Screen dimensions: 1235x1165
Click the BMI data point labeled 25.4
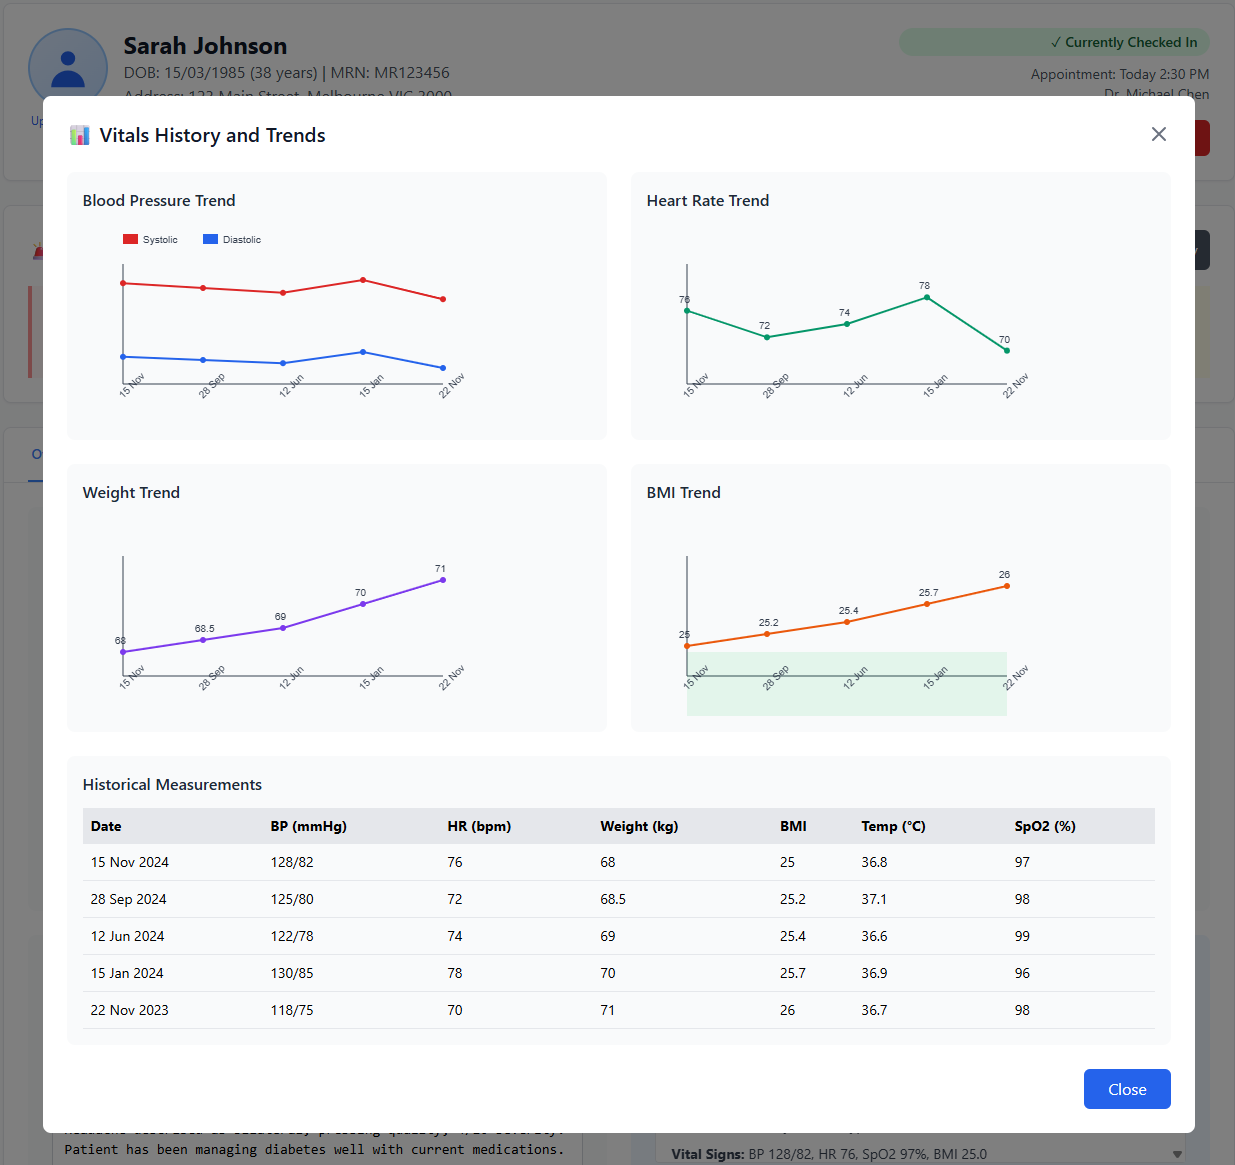click(847, 622)
